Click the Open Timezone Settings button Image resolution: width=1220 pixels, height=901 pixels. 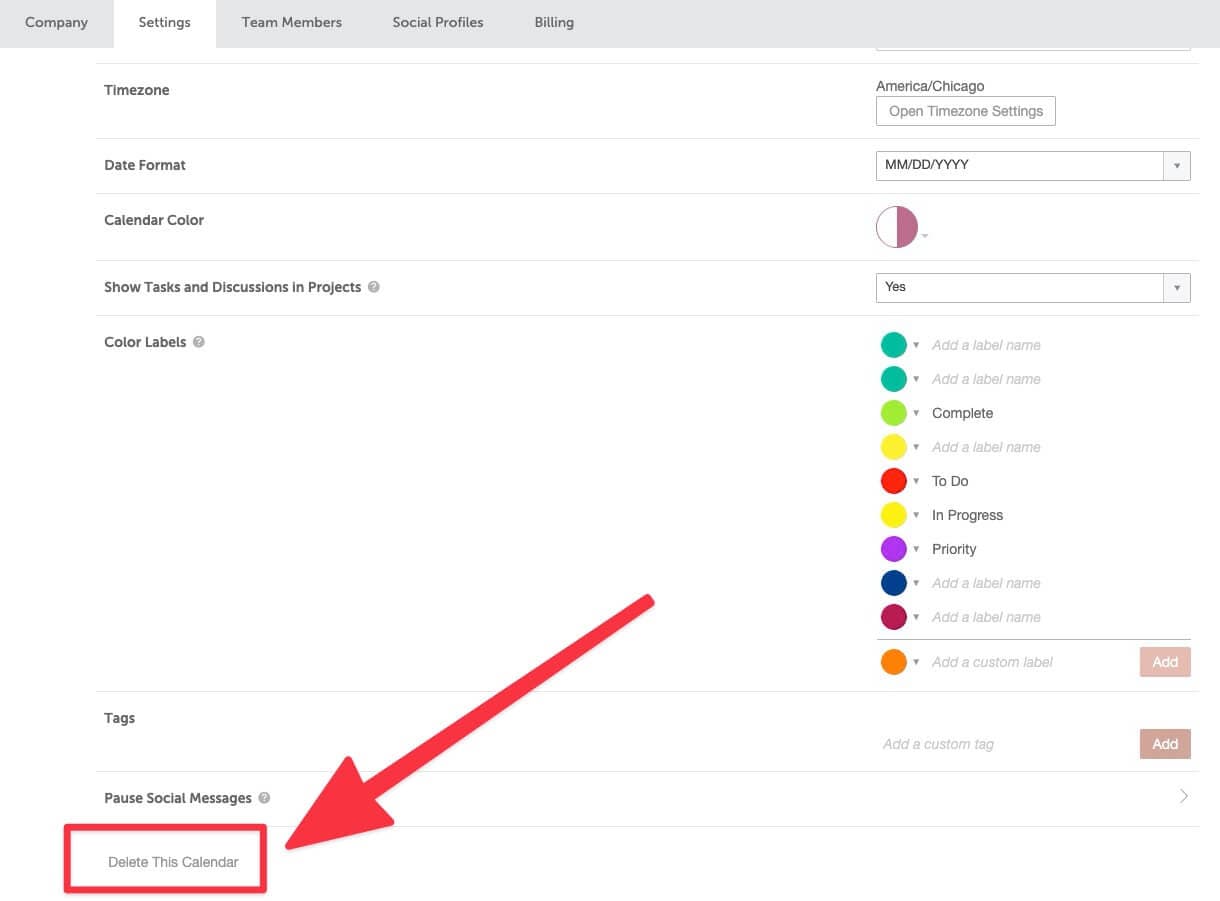click(965, 111)
